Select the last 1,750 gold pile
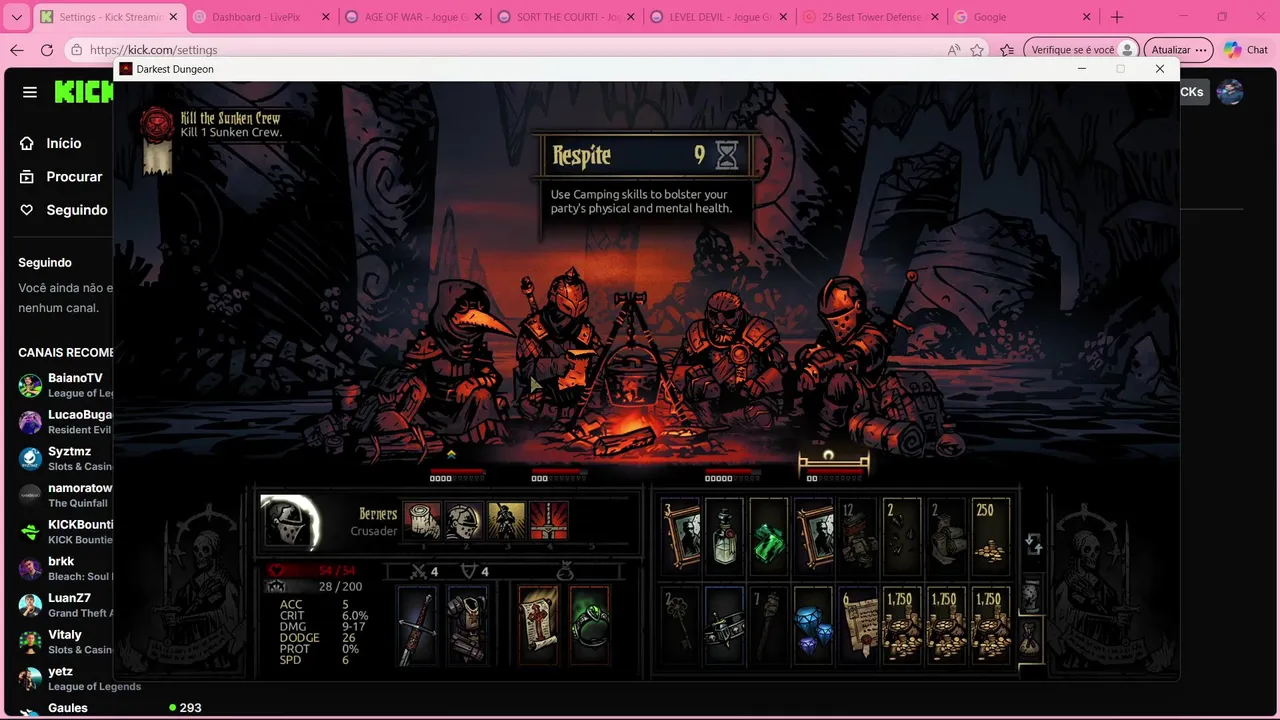1280x720 pixels. [990, 624]
